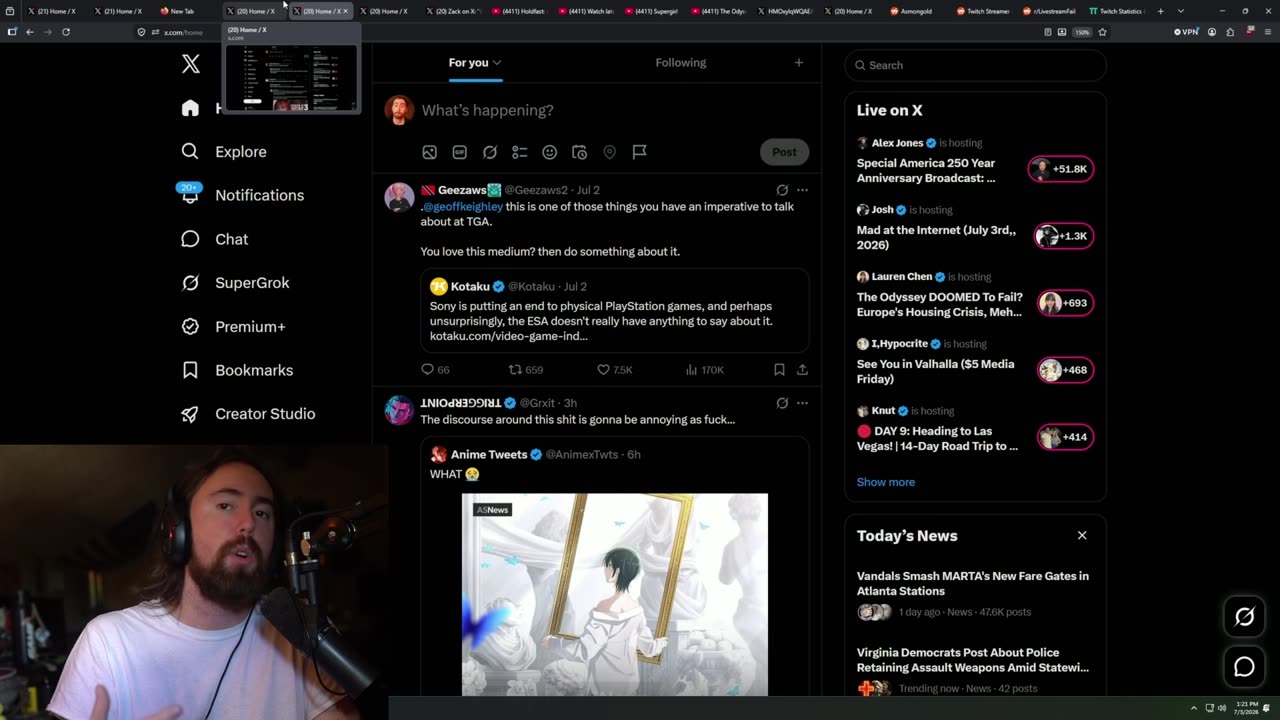1280x720 pixels.
Task: Click Grok icon on Geezaws post
Action: tap(782, 190)
